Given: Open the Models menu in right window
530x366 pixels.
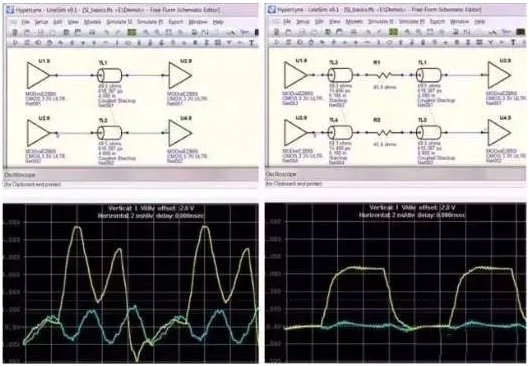Looking at the screenshot, I should tap(354, 22).
